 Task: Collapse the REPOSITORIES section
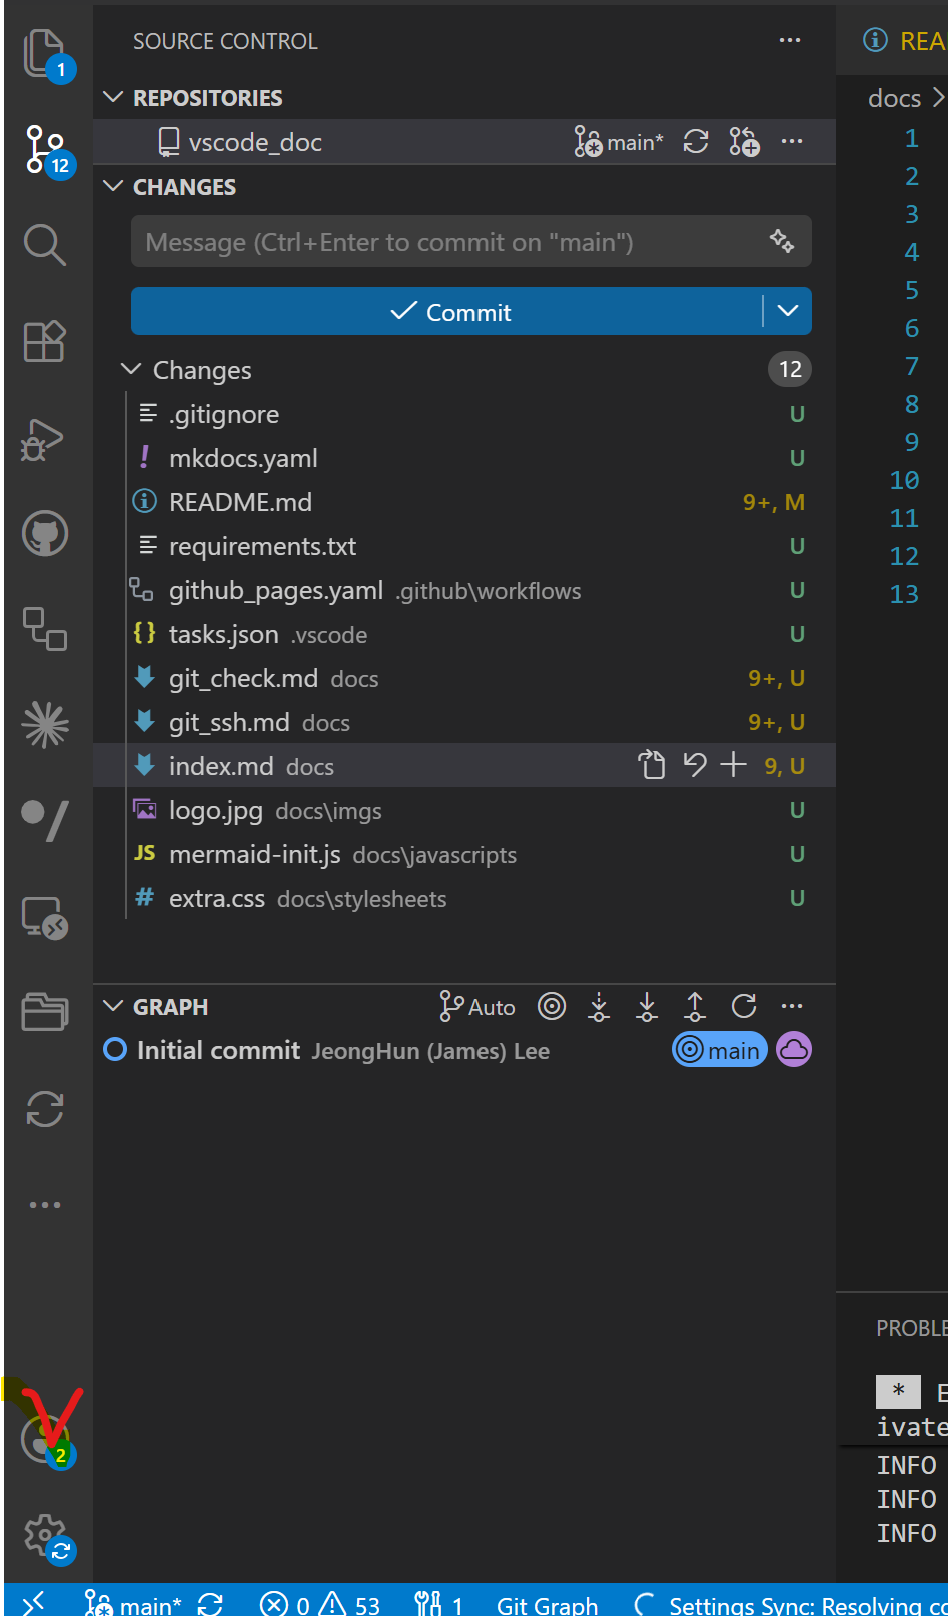[114, 97]
